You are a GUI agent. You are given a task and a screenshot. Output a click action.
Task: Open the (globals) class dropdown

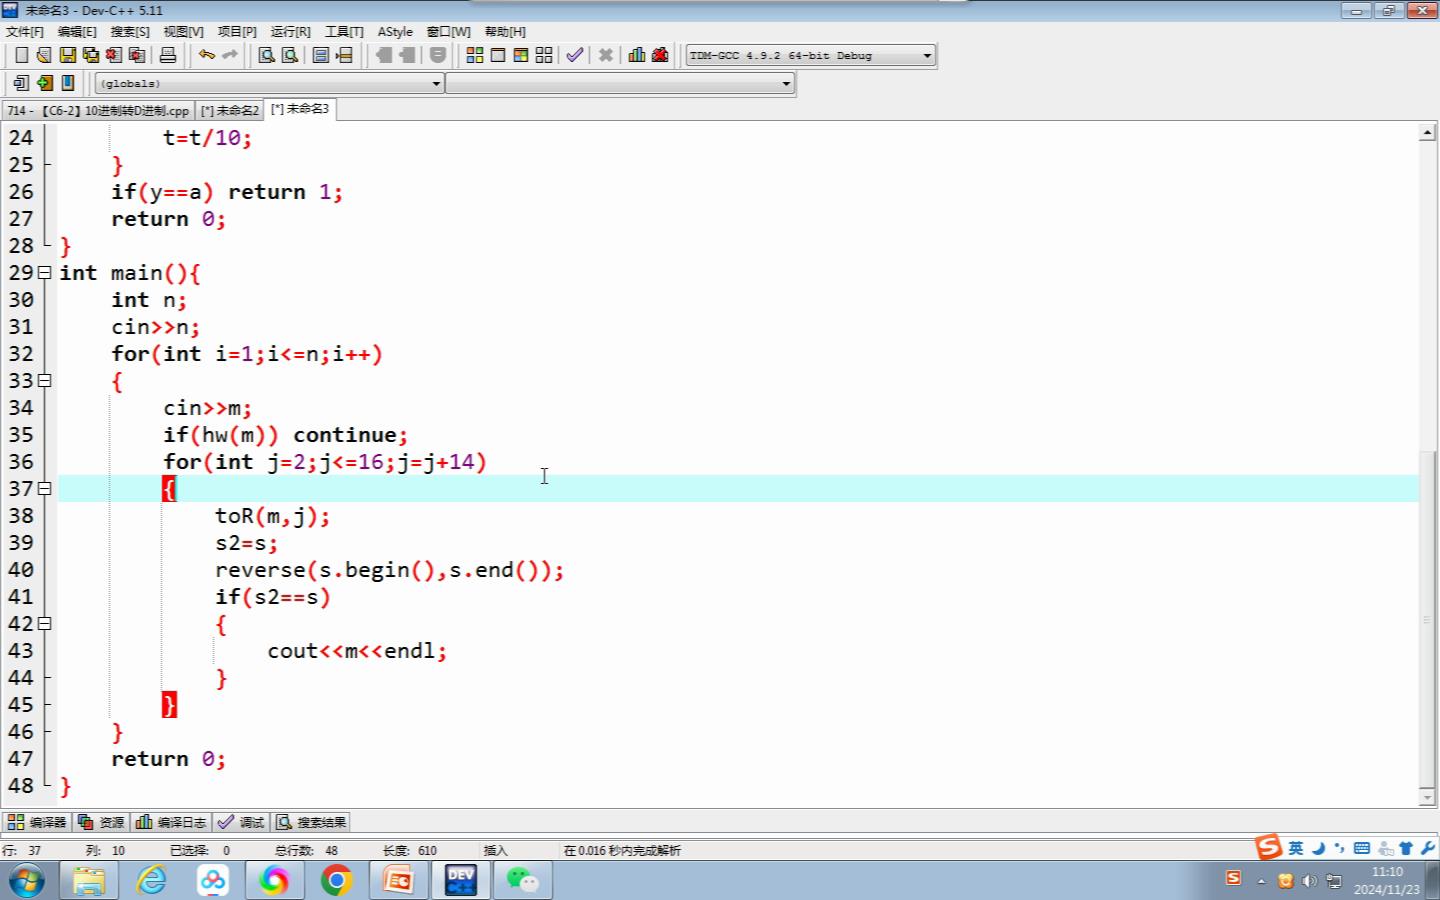269,83
